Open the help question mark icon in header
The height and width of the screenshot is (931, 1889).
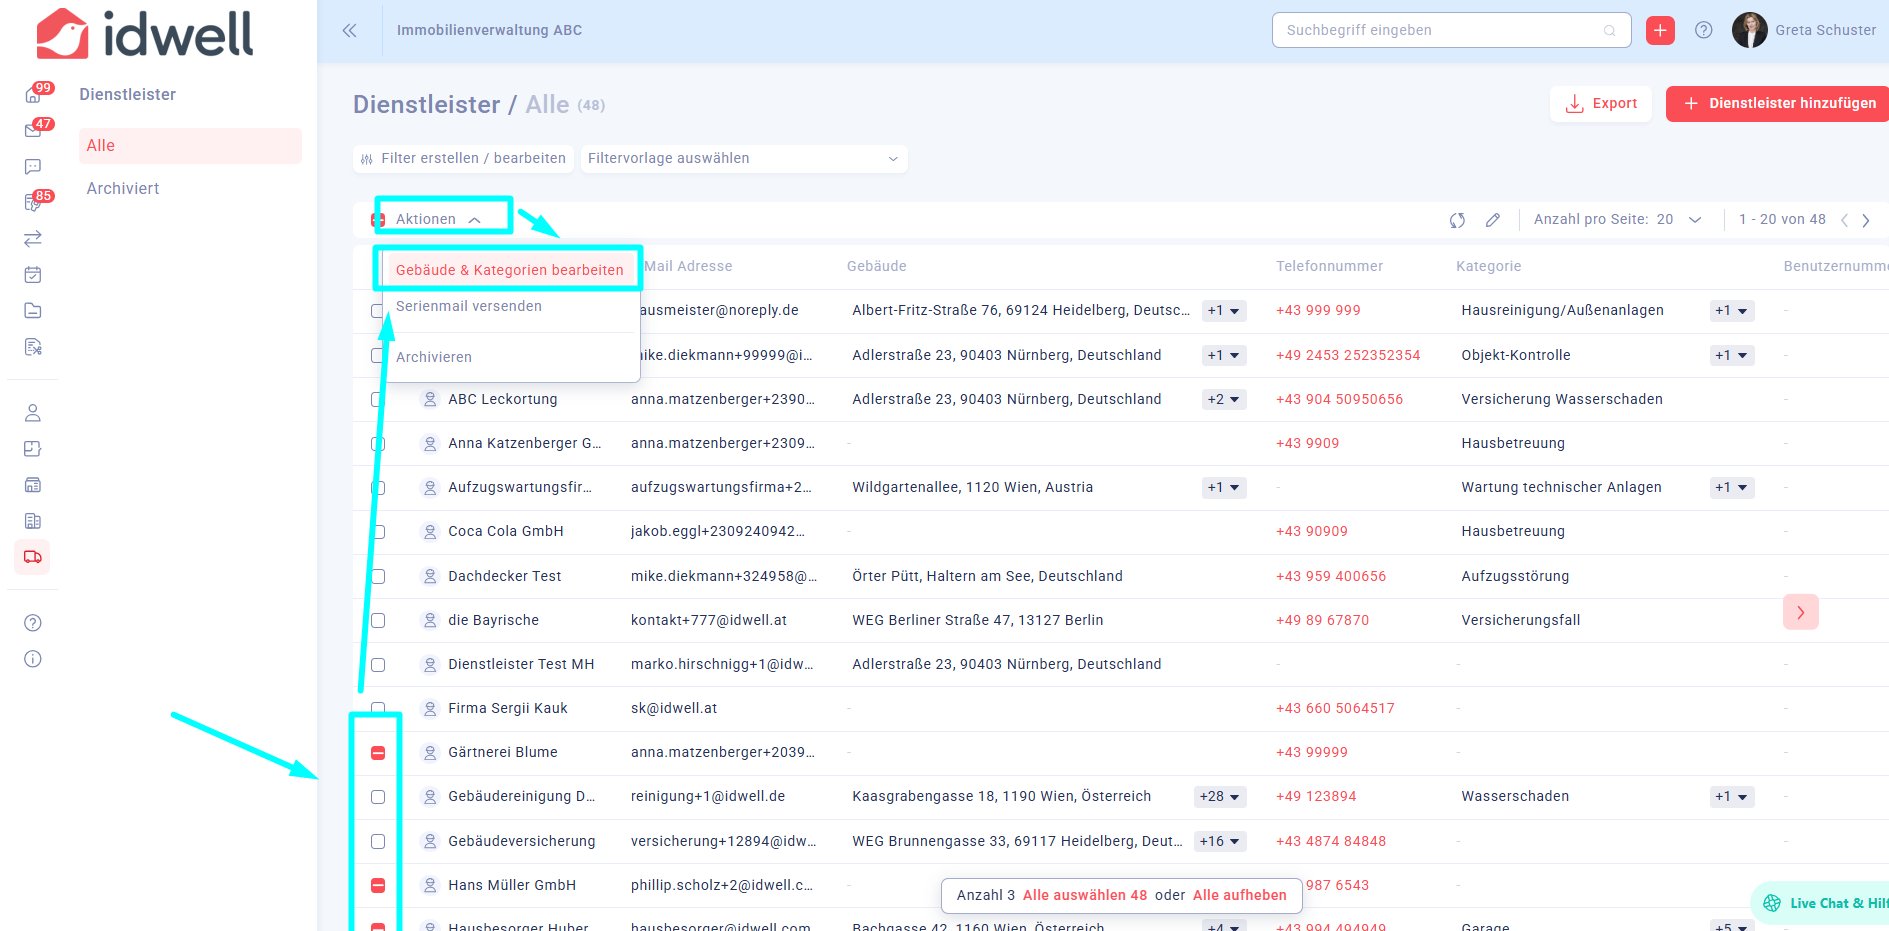1704,31
